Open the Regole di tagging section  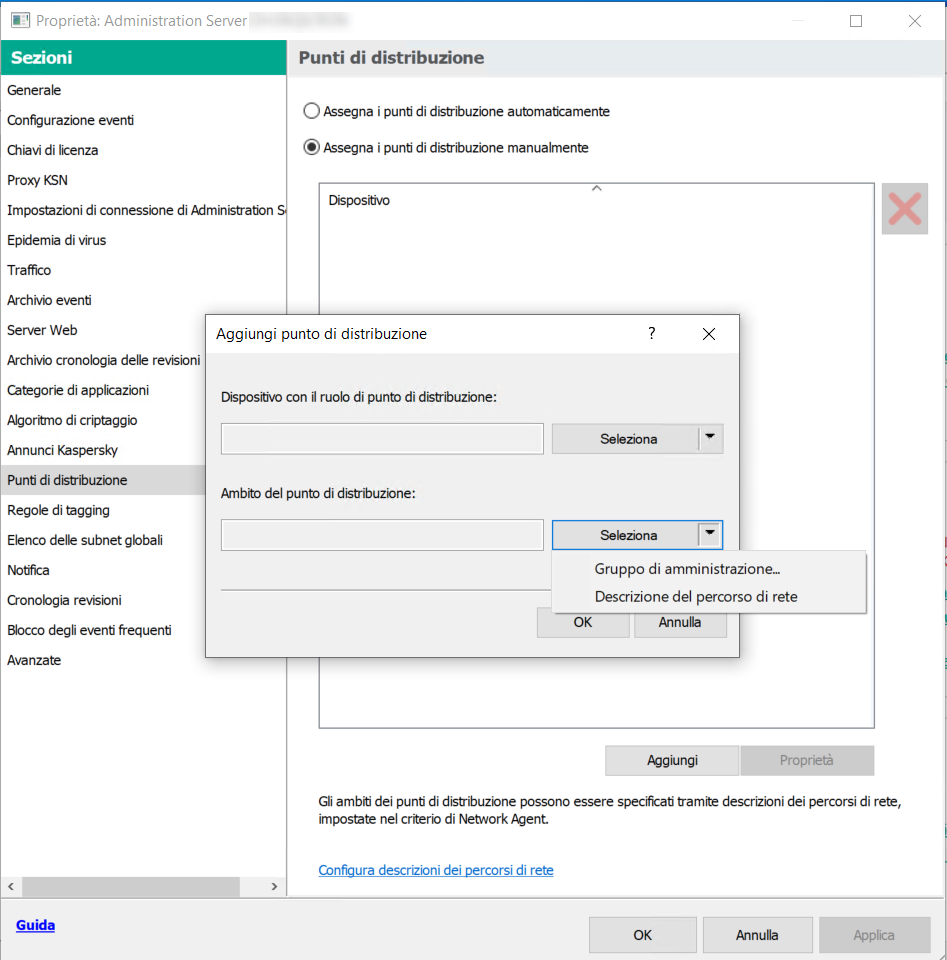[x=103, y=510]
